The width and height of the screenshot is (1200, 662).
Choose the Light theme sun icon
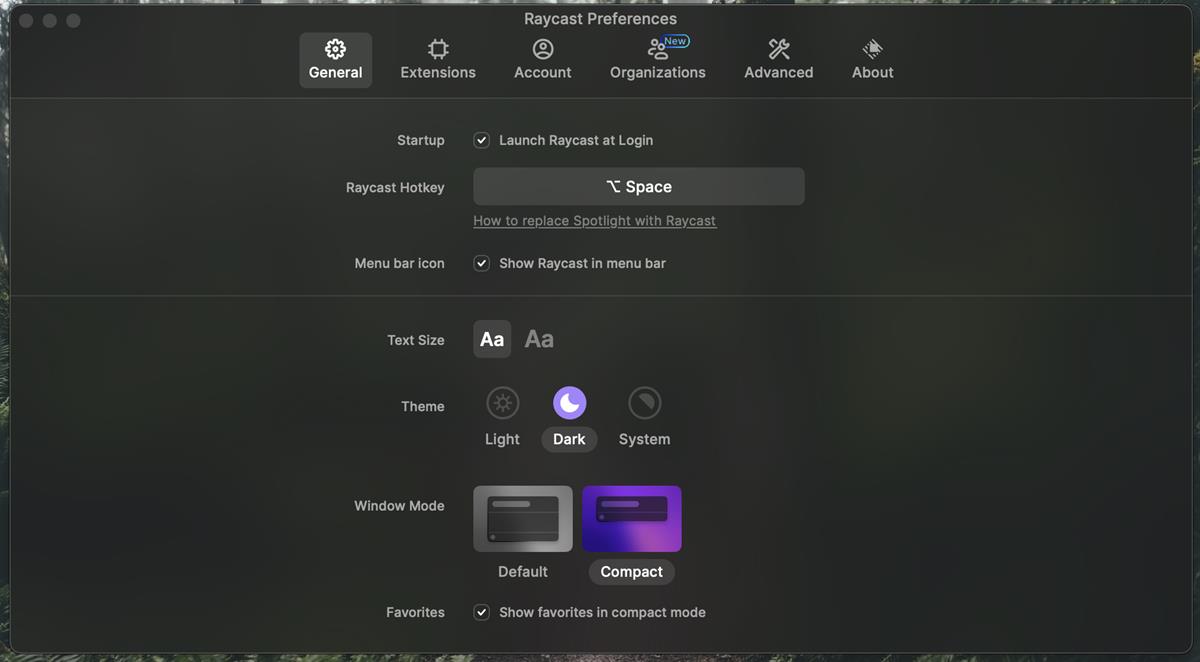(502, 403)
